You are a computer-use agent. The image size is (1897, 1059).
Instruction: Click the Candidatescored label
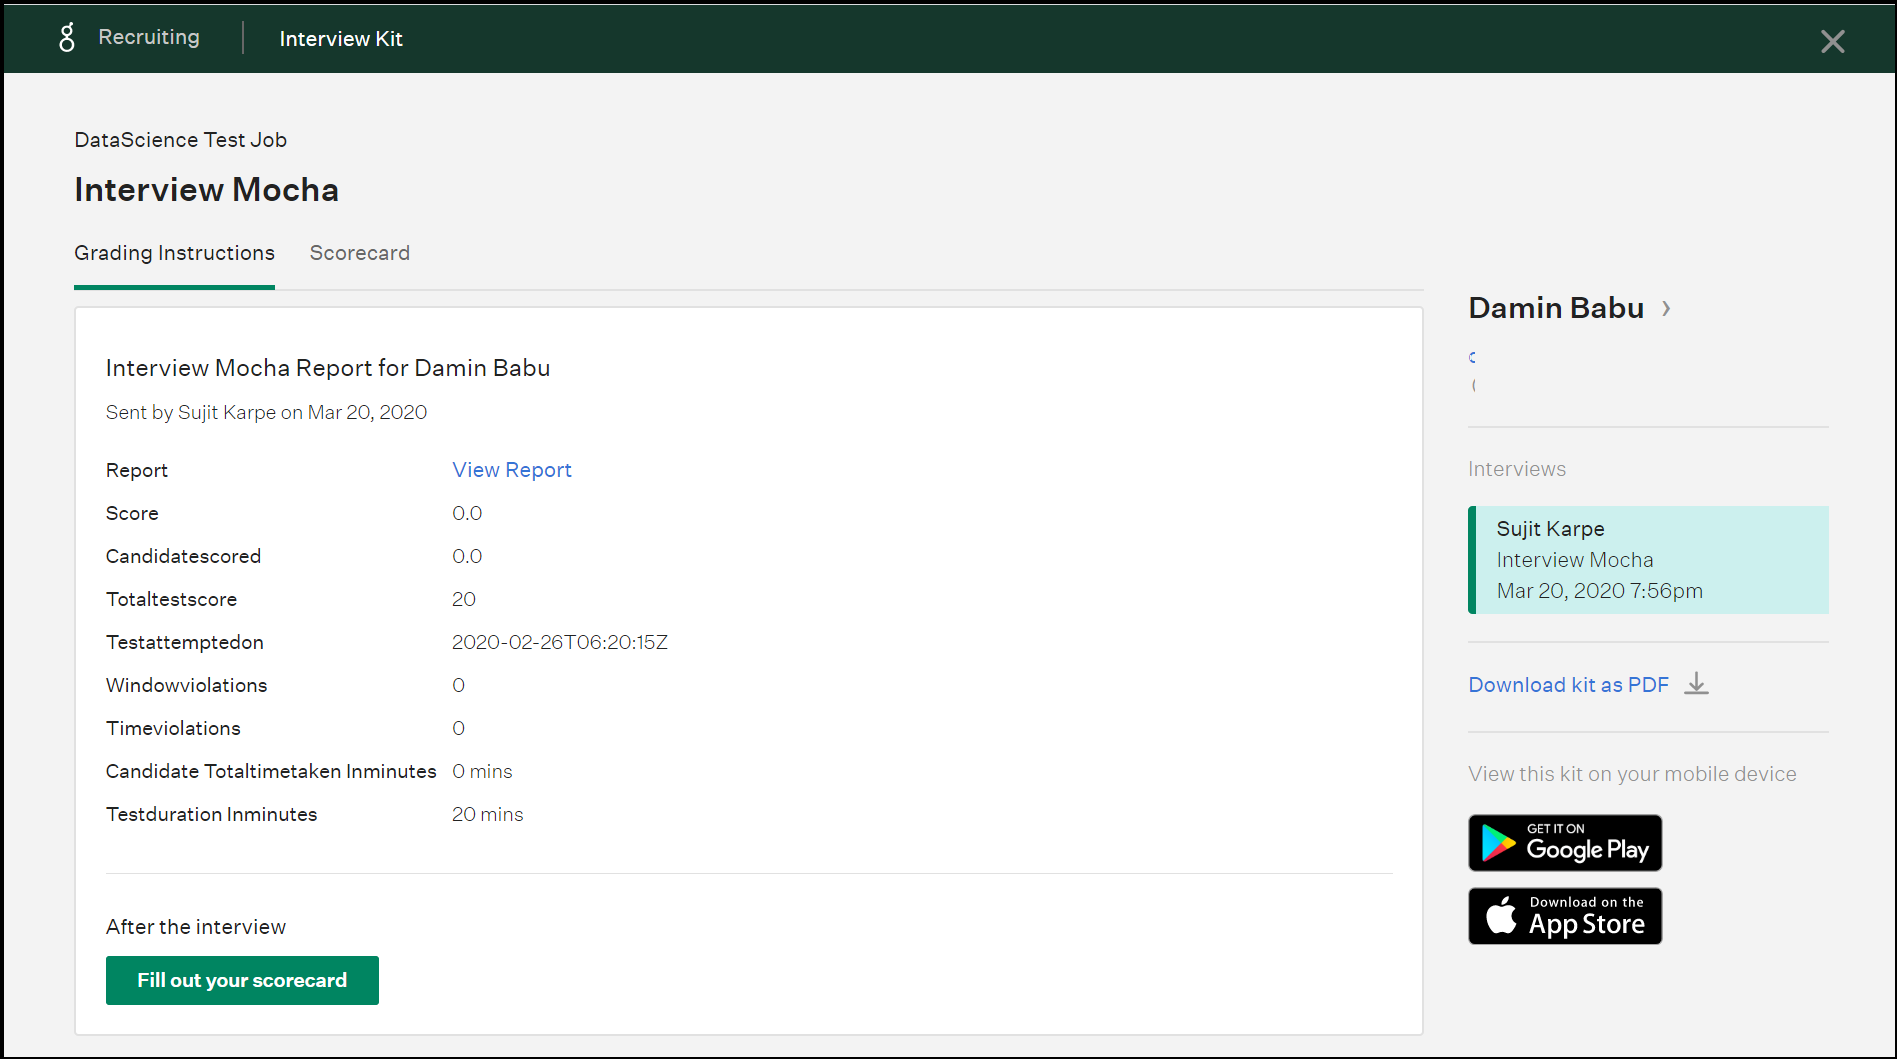[184, 556]
